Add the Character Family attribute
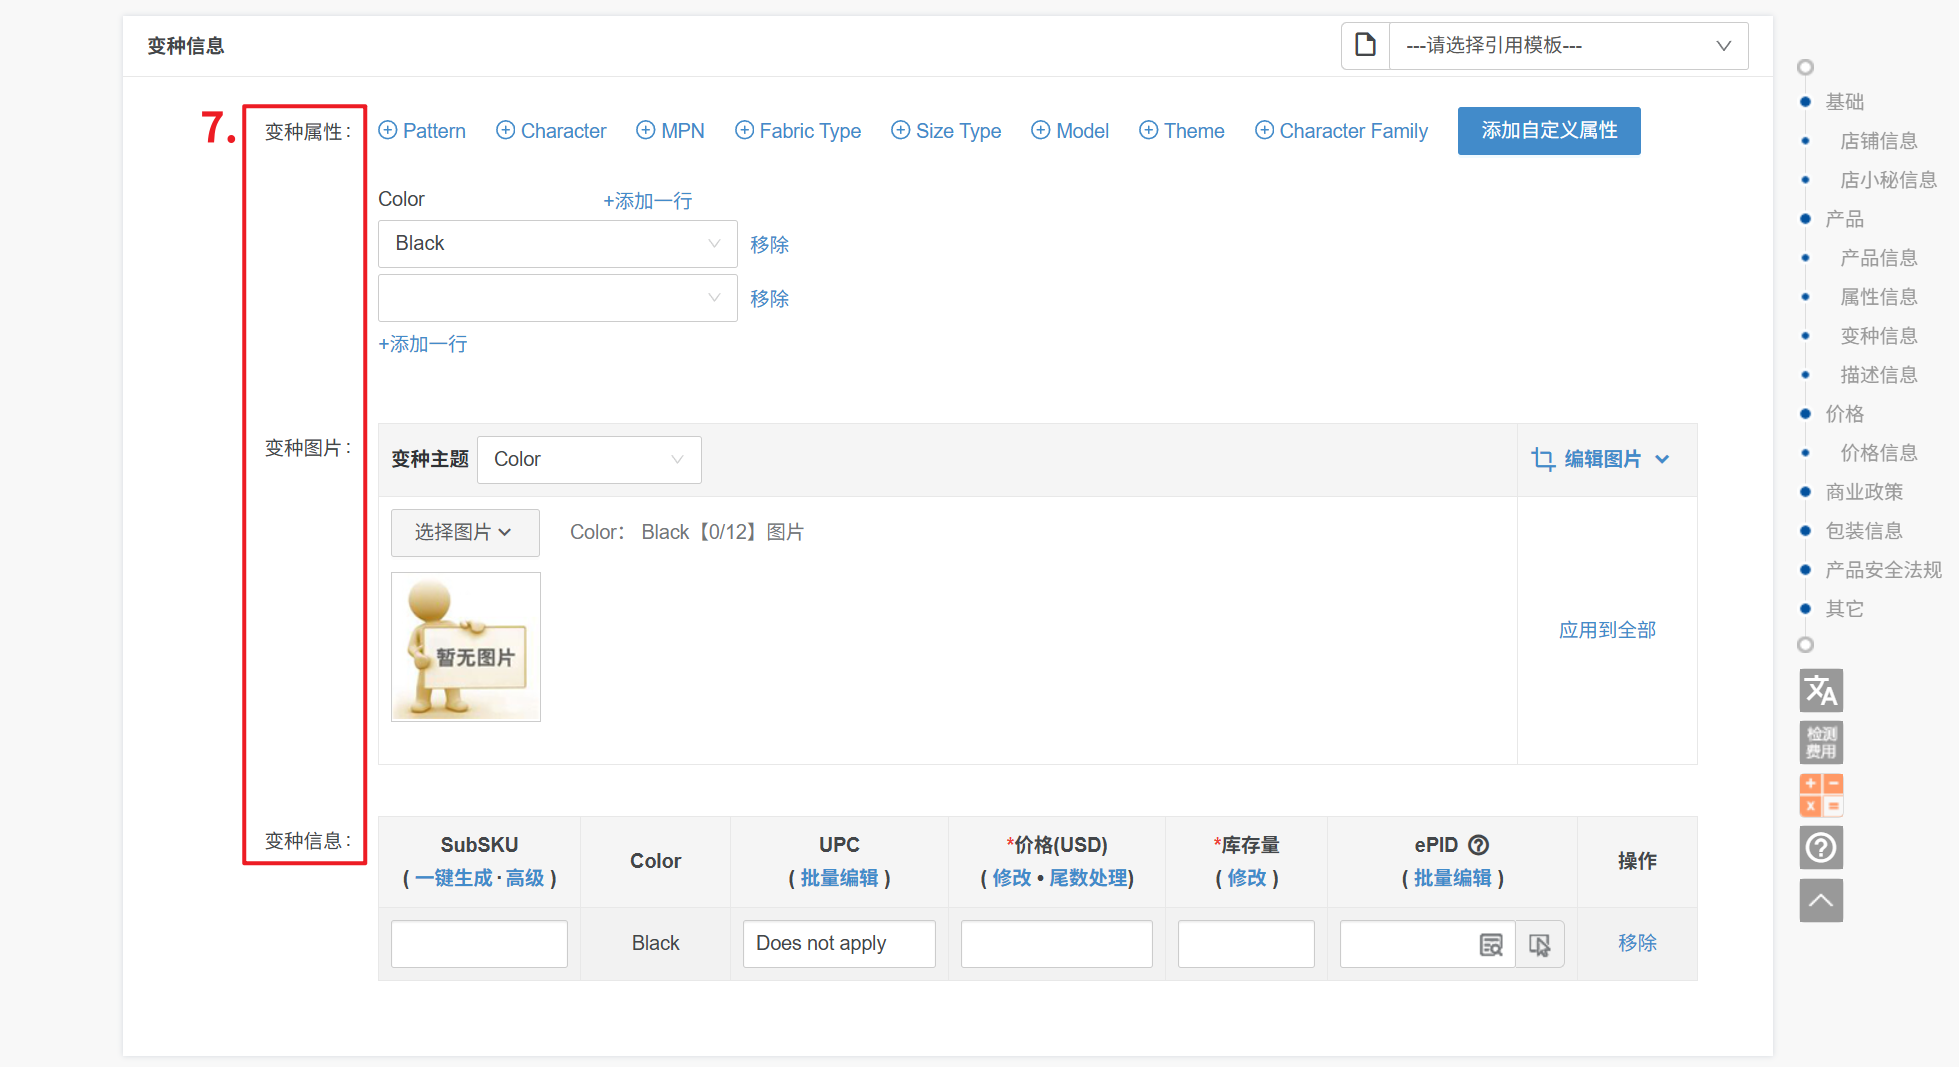The image size is (1959, 1067). coord(1341,131)
